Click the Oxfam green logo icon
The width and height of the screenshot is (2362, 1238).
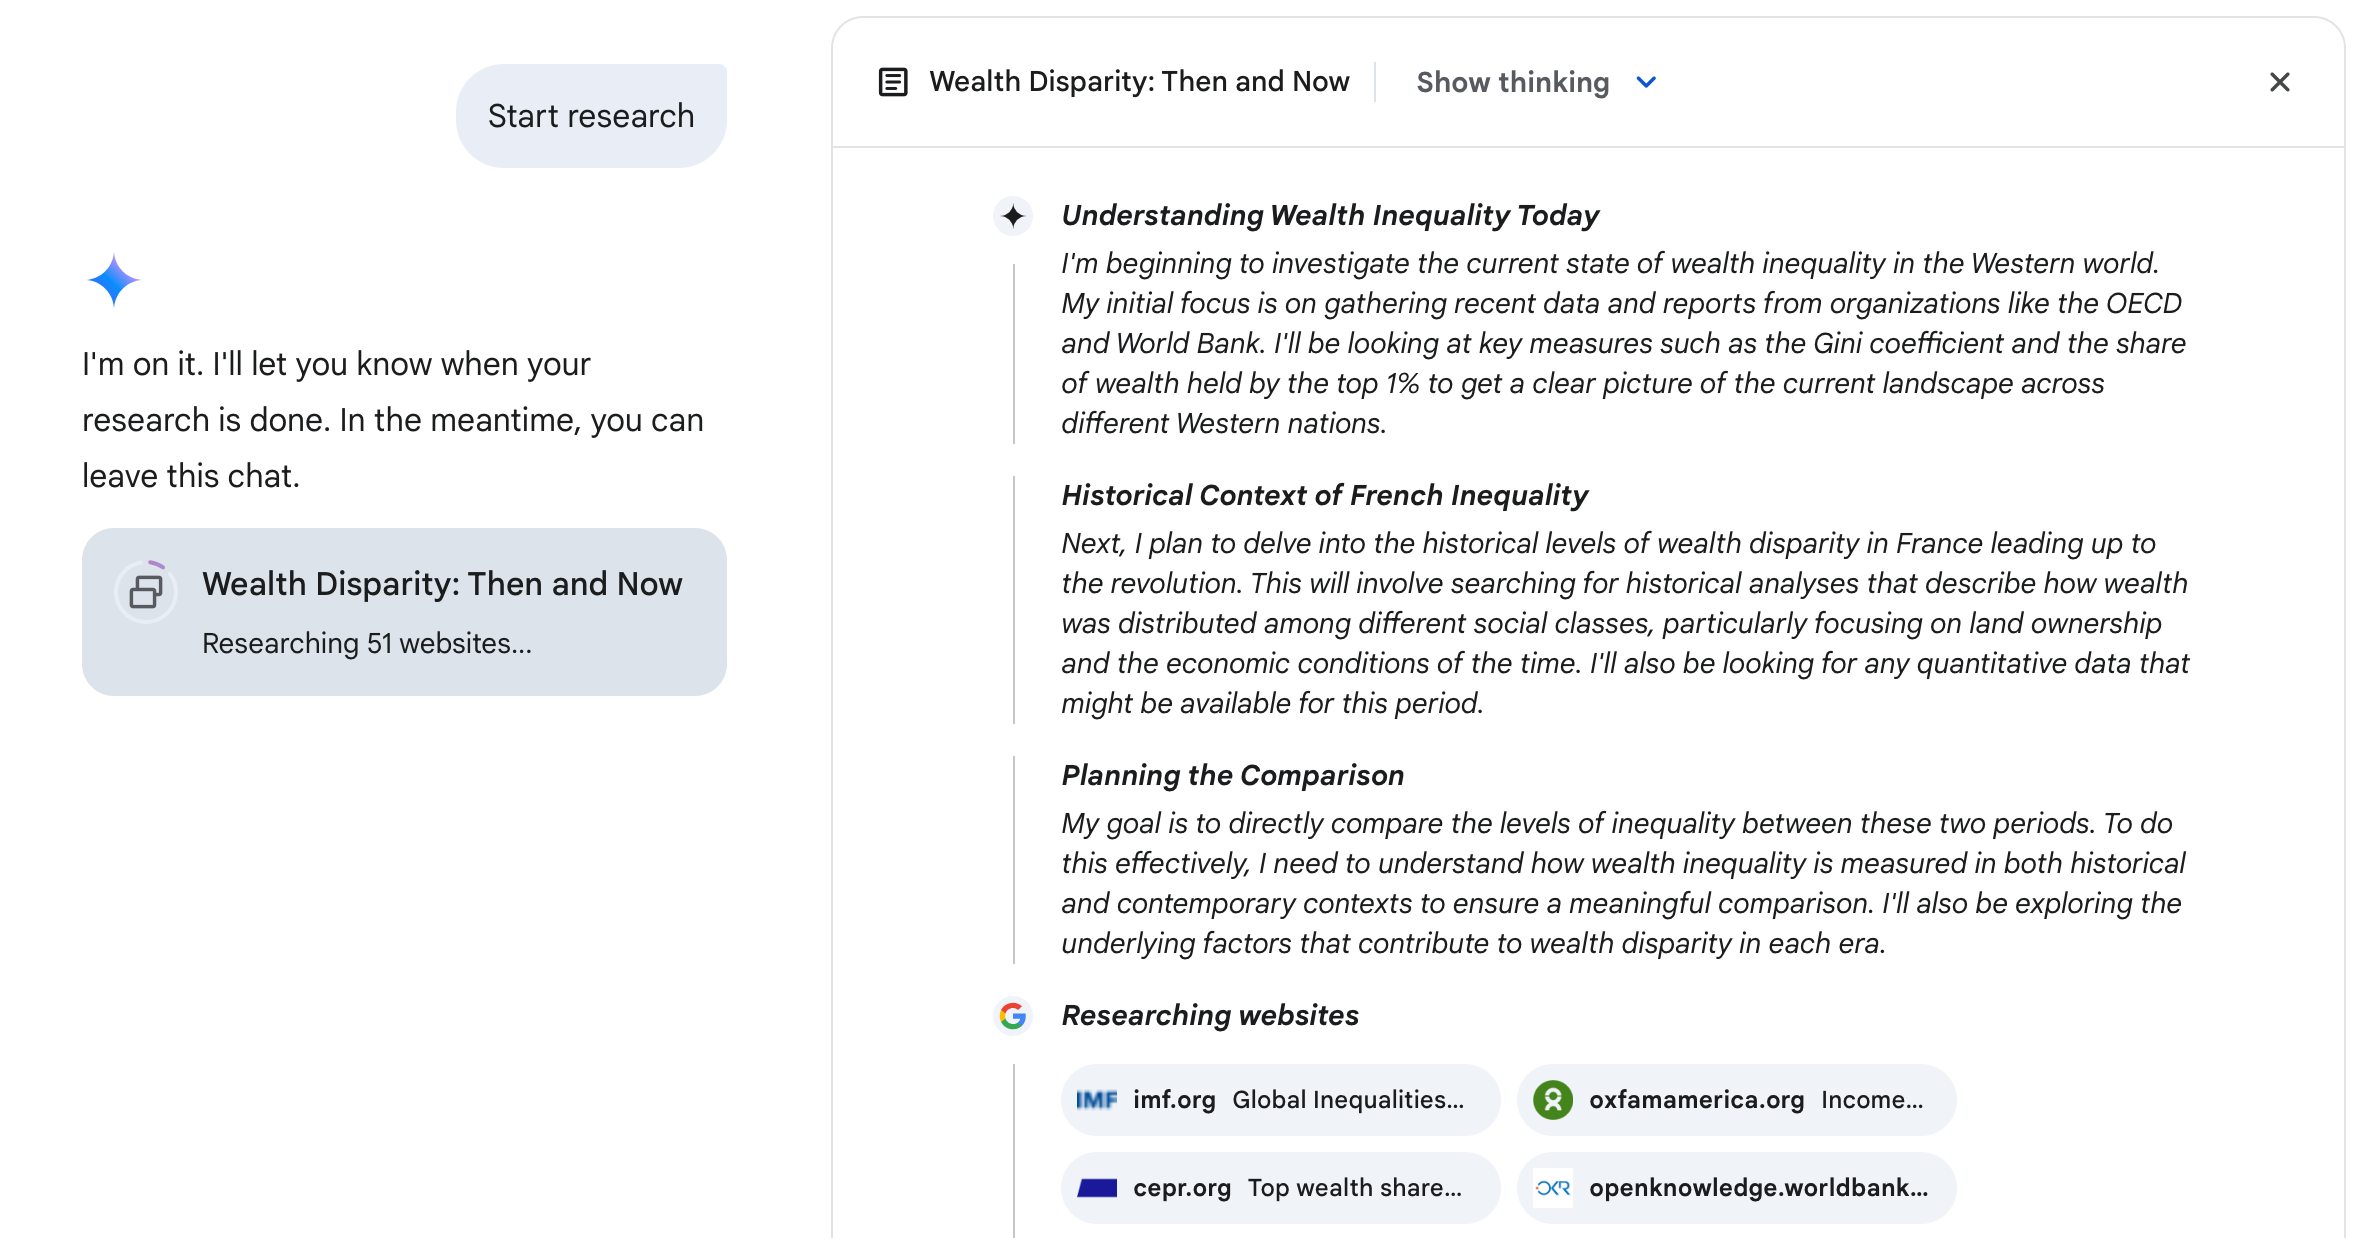pyautogui.click(x=1553, y=1100)
